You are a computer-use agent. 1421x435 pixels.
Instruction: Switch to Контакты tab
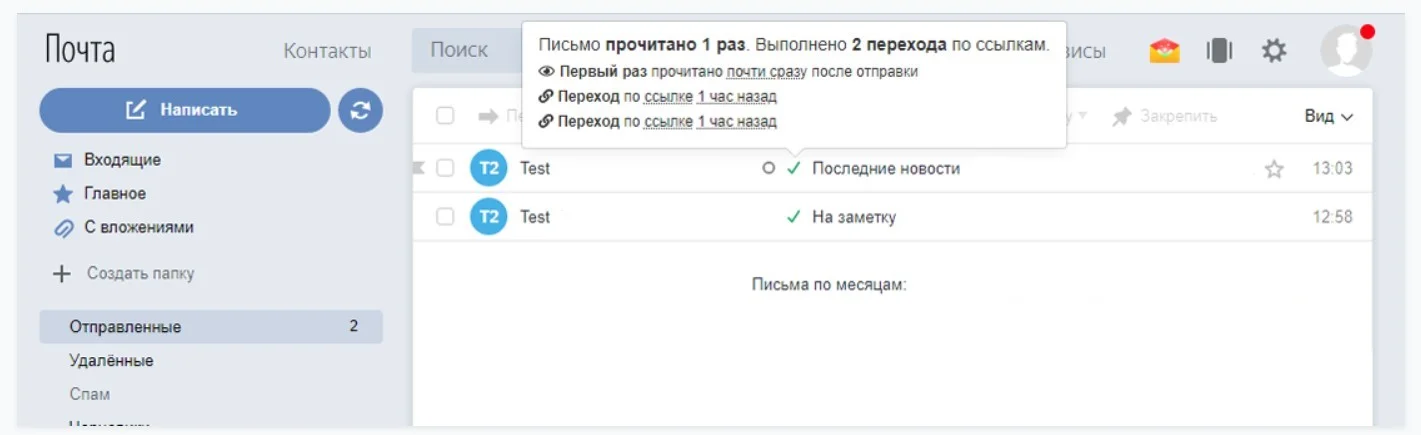click(x=327, y=51)
